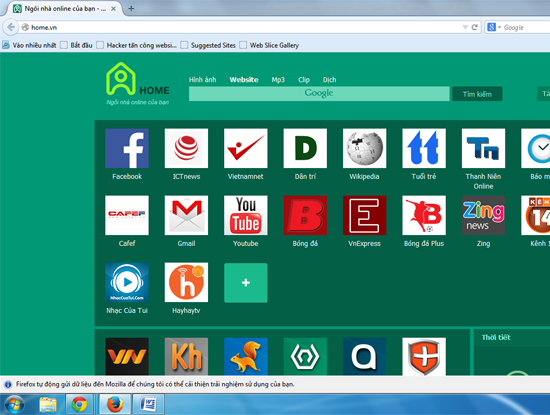Image resolution: width=550 pixels, height=415 pixels.
Task: Open the Zing news tile
Action: [x=483, y=215]
